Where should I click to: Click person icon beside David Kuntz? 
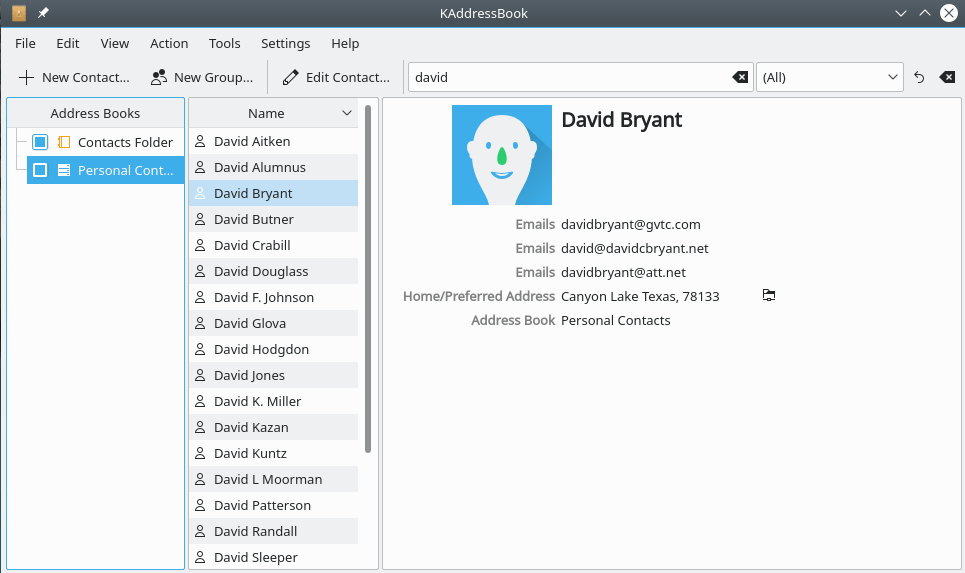[x=200, y=454]
